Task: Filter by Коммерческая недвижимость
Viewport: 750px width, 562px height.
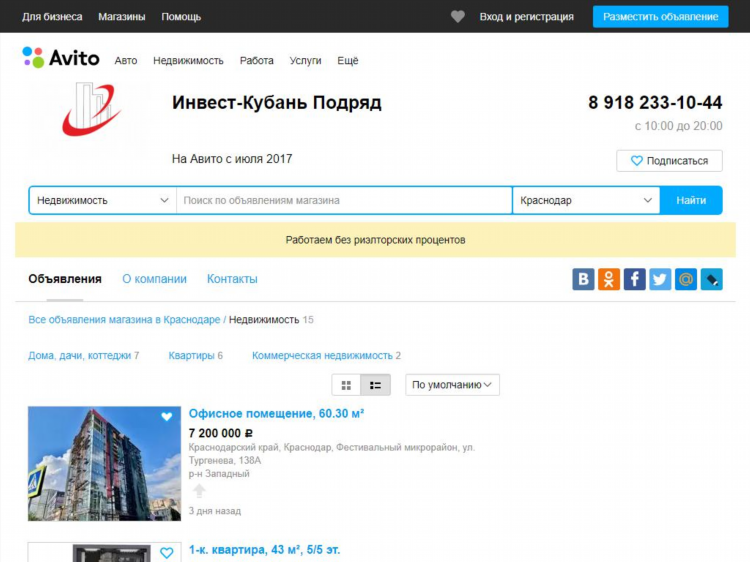Action: 322,355
